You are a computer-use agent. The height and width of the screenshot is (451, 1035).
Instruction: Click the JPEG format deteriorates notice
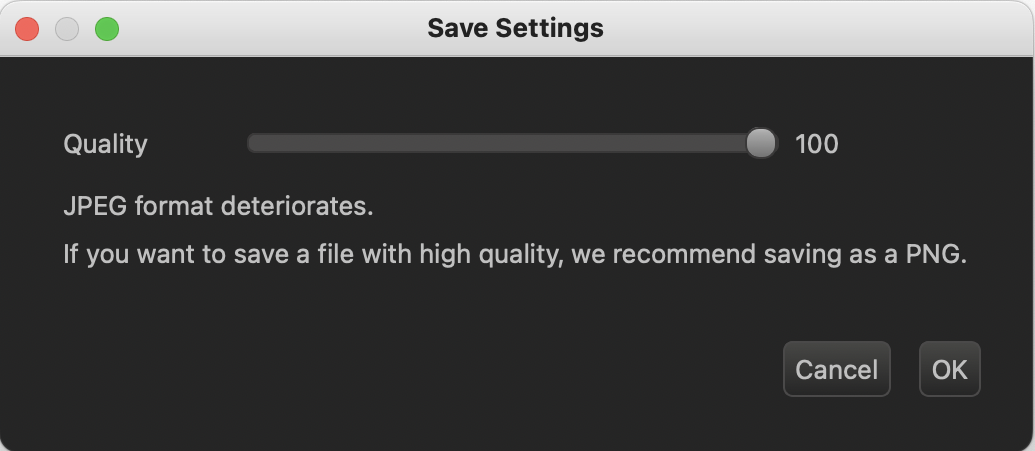click(x=218, y=207)
